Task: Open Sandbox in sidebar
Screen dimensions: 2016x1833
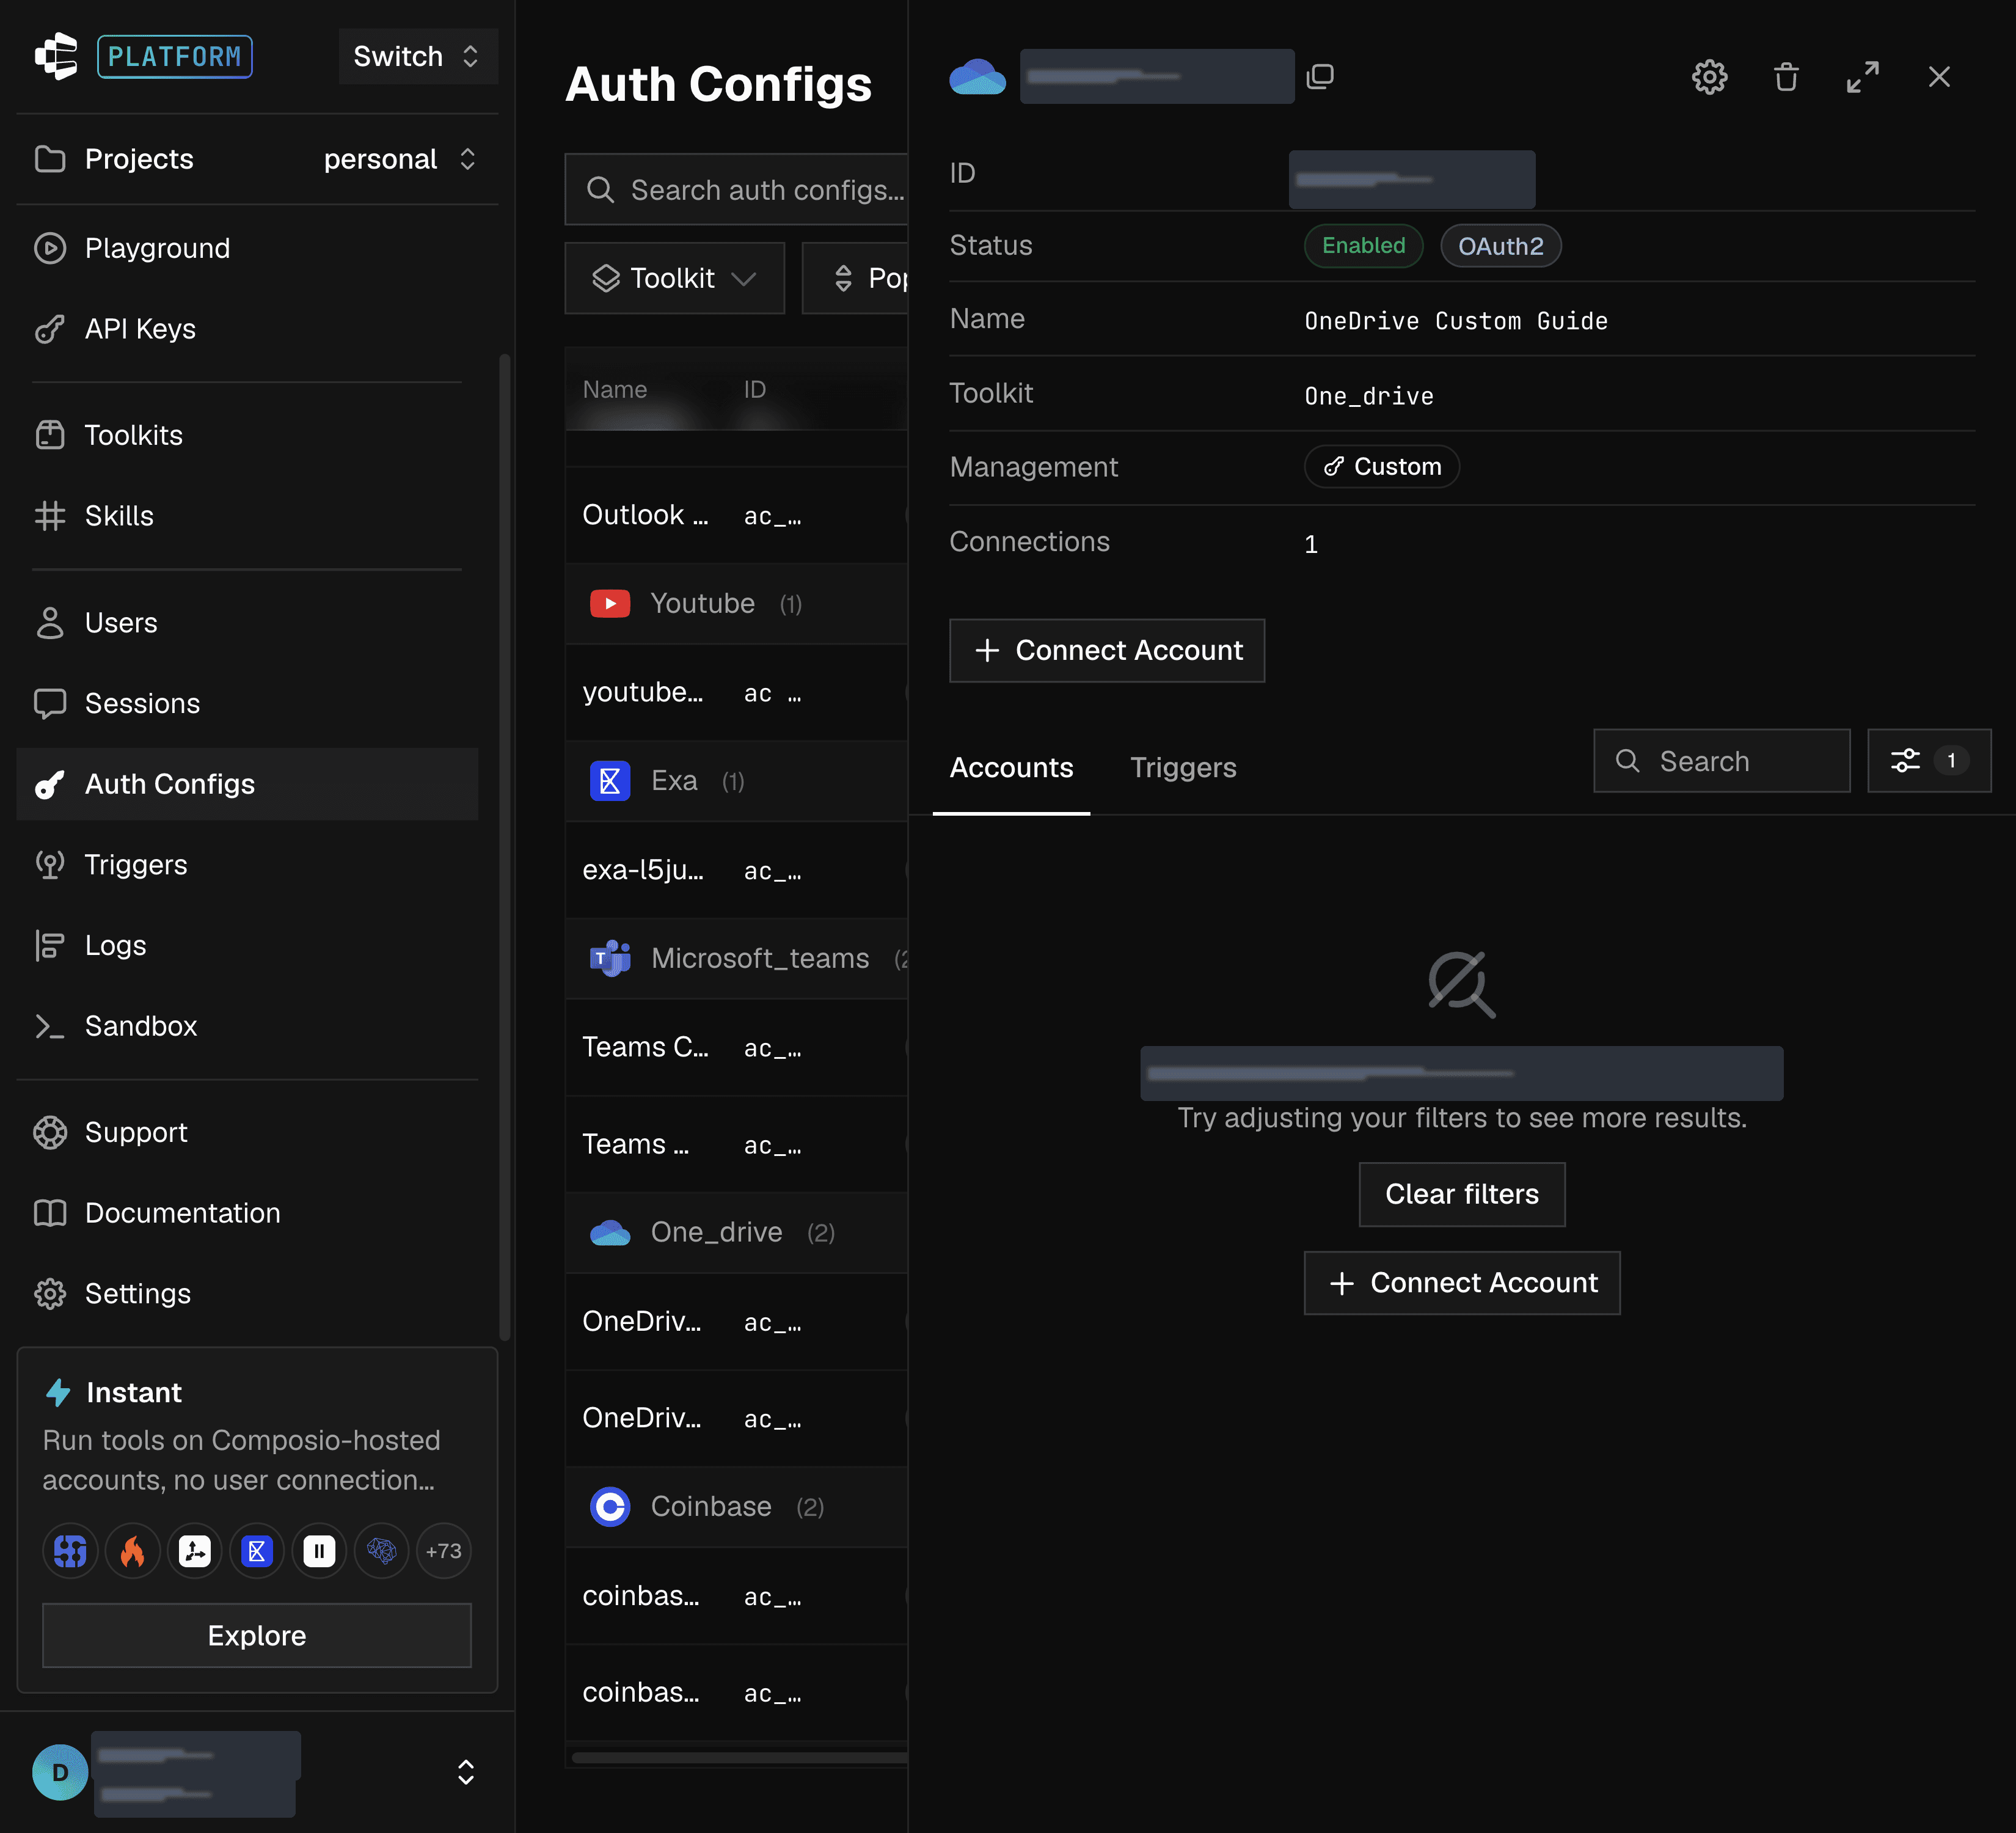Action: (x=248, y=1026)
